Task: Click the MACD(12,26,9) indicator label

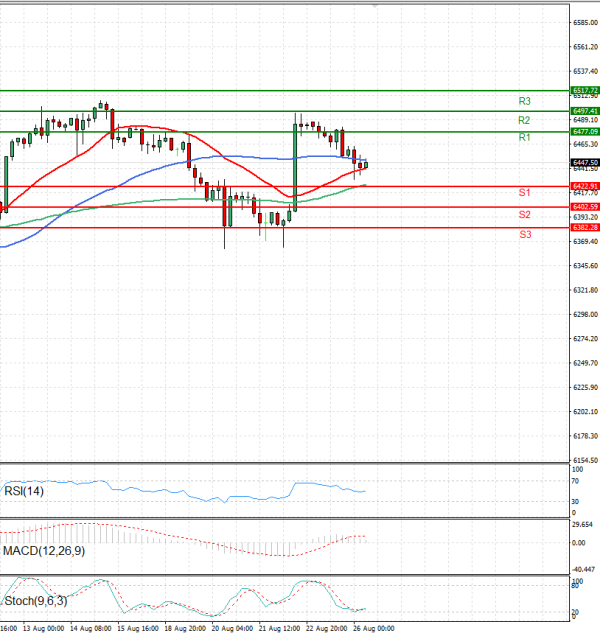Action: tap(44, 551)
